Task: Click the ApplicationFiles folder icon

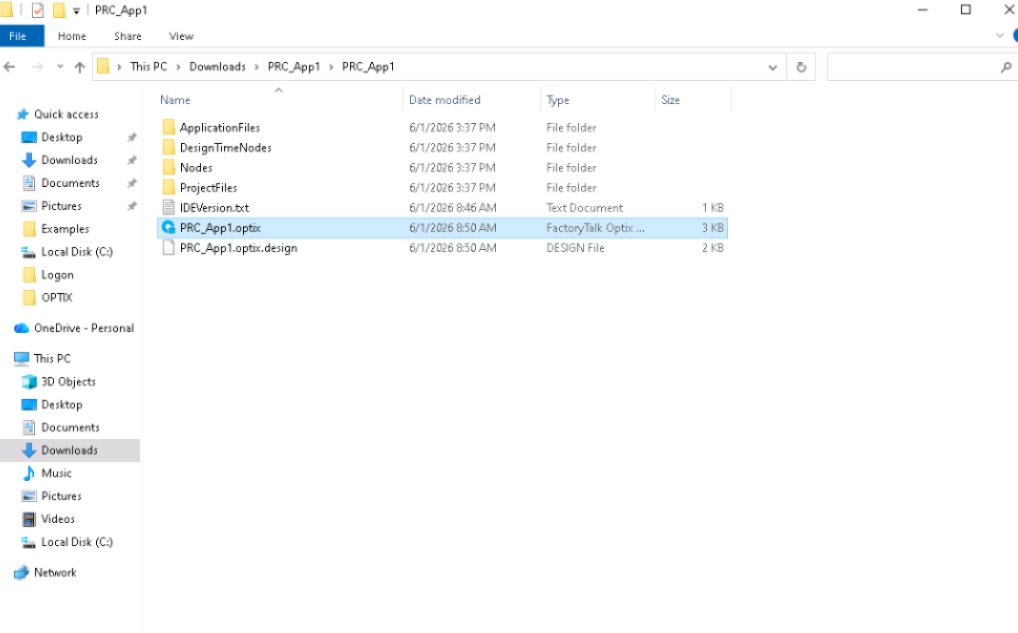Action: click(169, 127)
